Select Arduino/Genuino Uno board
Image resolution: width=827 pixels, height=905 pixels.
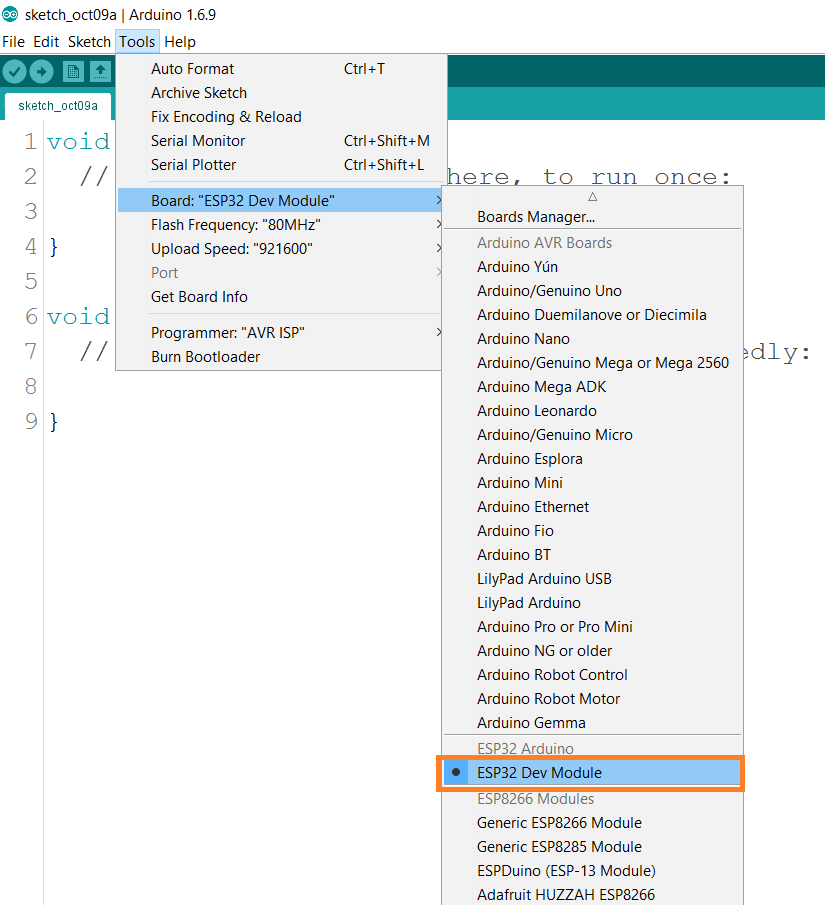coord(593,291)
